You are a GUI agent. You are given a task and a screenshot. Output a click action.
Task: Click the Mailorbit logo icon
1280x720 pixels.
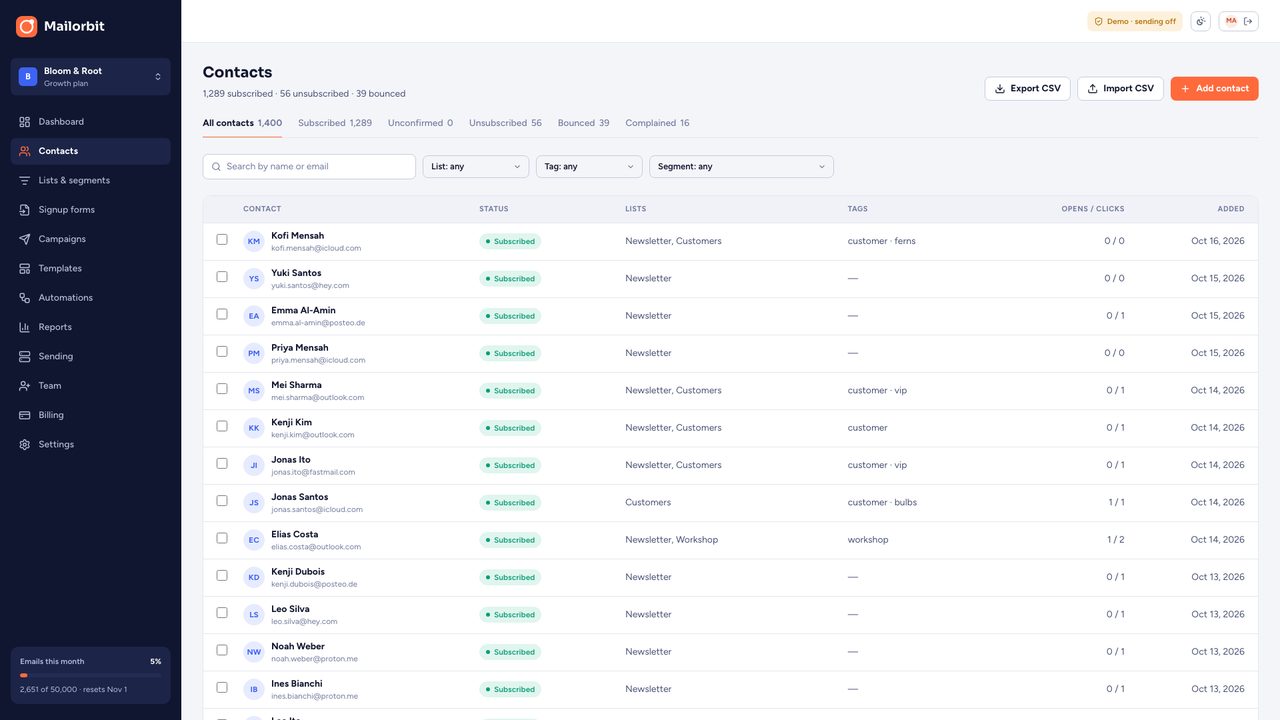coord(26,26)
